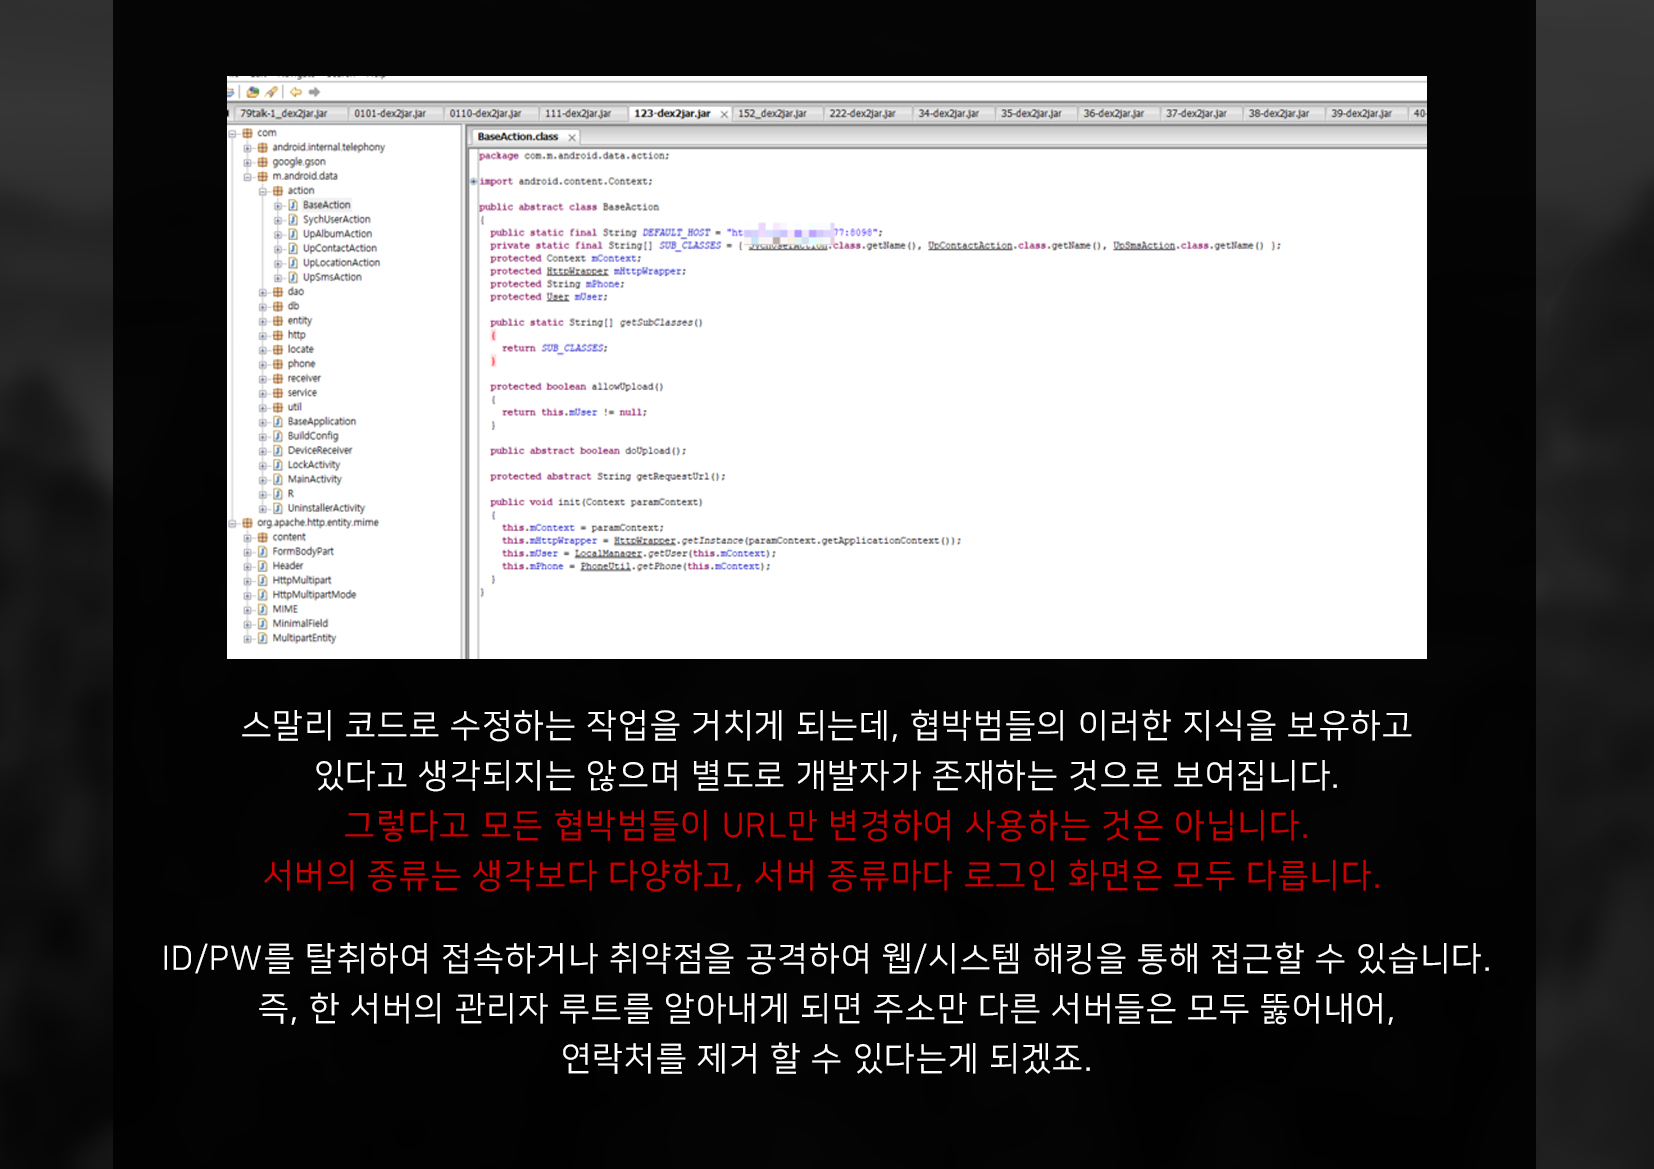Expand the SychUserAction class node

coord(279,220)
